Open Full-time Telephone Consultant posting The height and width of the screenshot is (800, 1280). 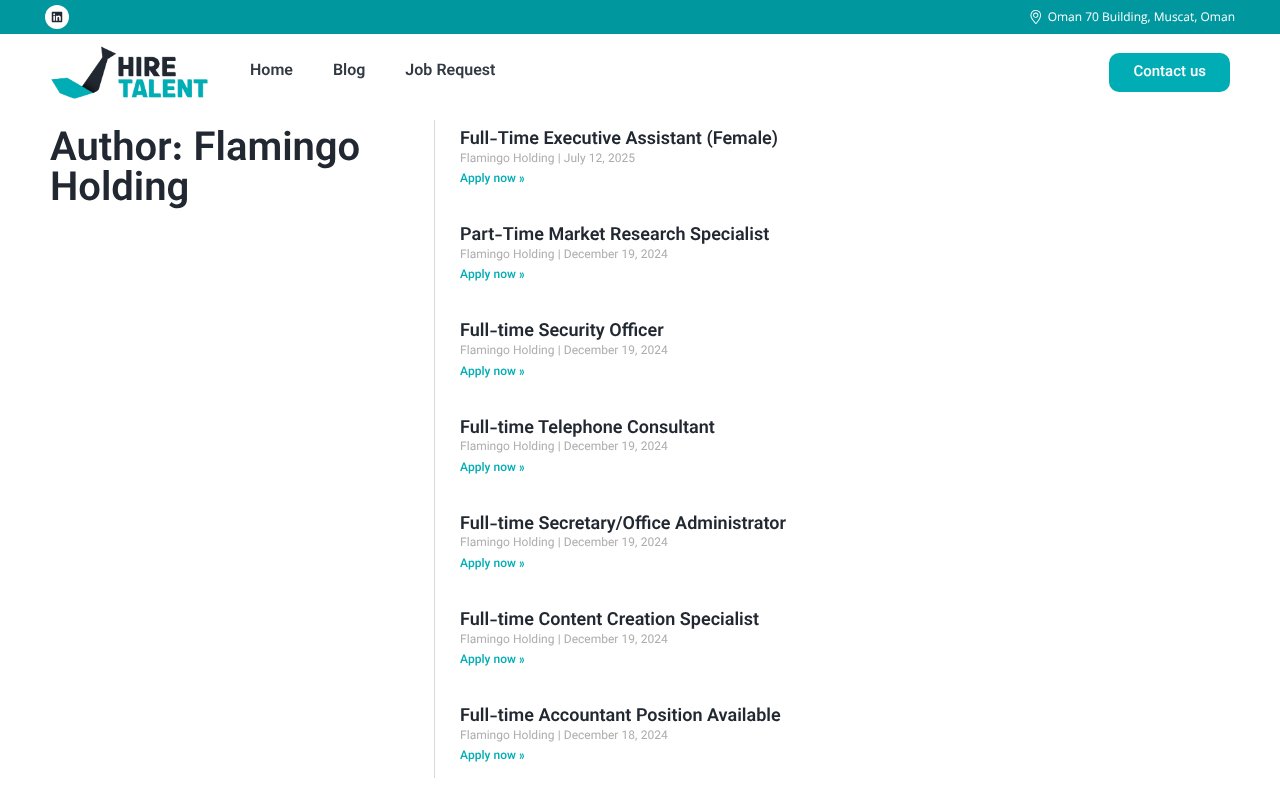pos(587,426)
